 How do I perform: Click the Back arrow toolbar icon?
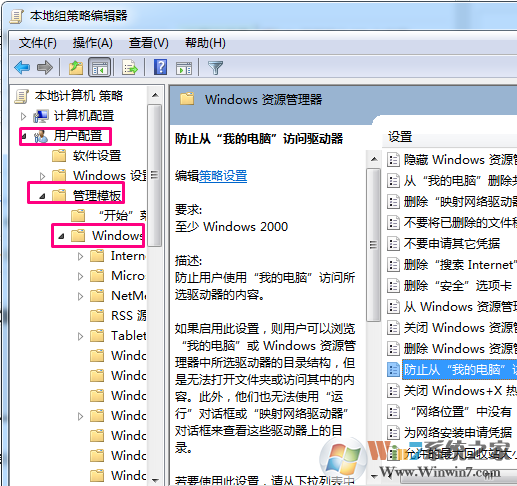pyautogui.click(x=22, y=68)
